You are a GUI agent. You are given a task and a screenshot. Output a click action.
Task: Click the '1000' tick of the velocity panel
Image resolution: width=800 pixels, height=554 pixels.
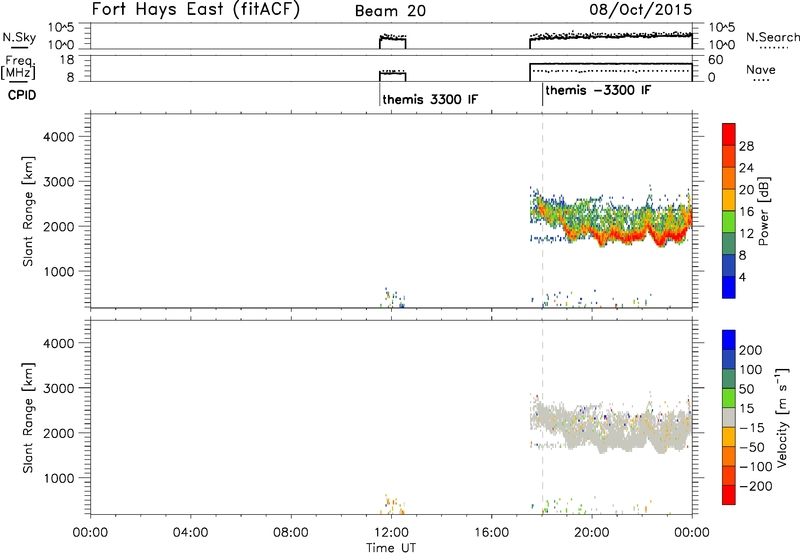pyautogui.click(x=59, y=478)
